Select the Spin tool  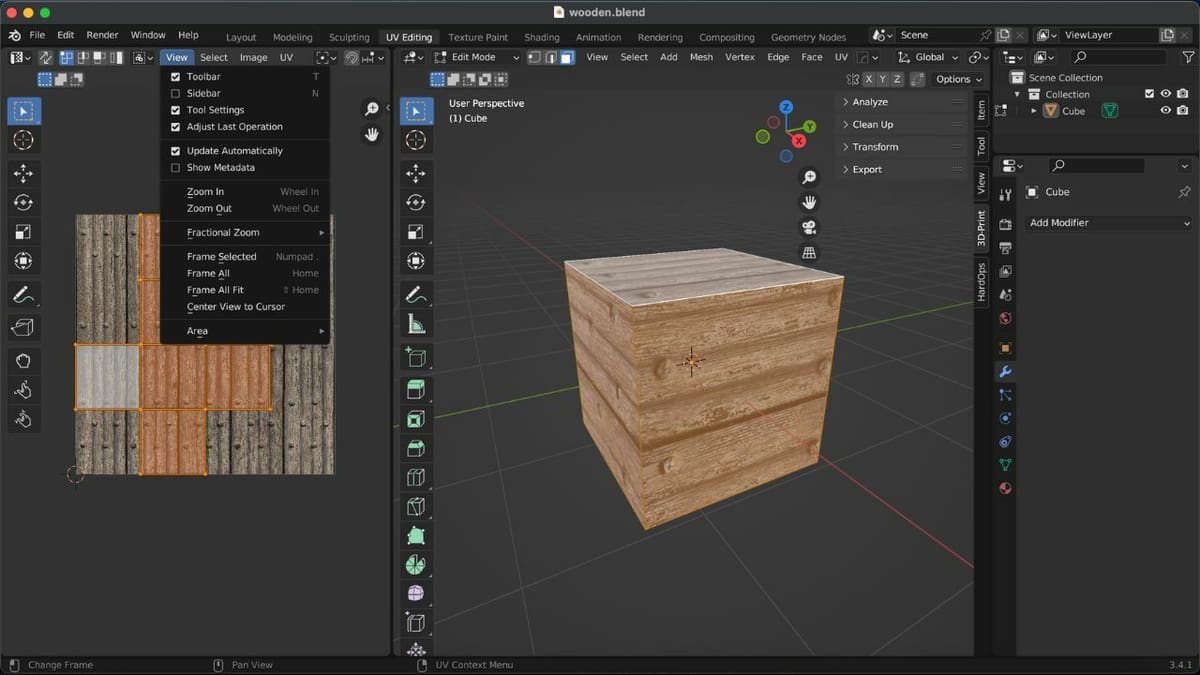pyautogui.click(x=416, y=565)
